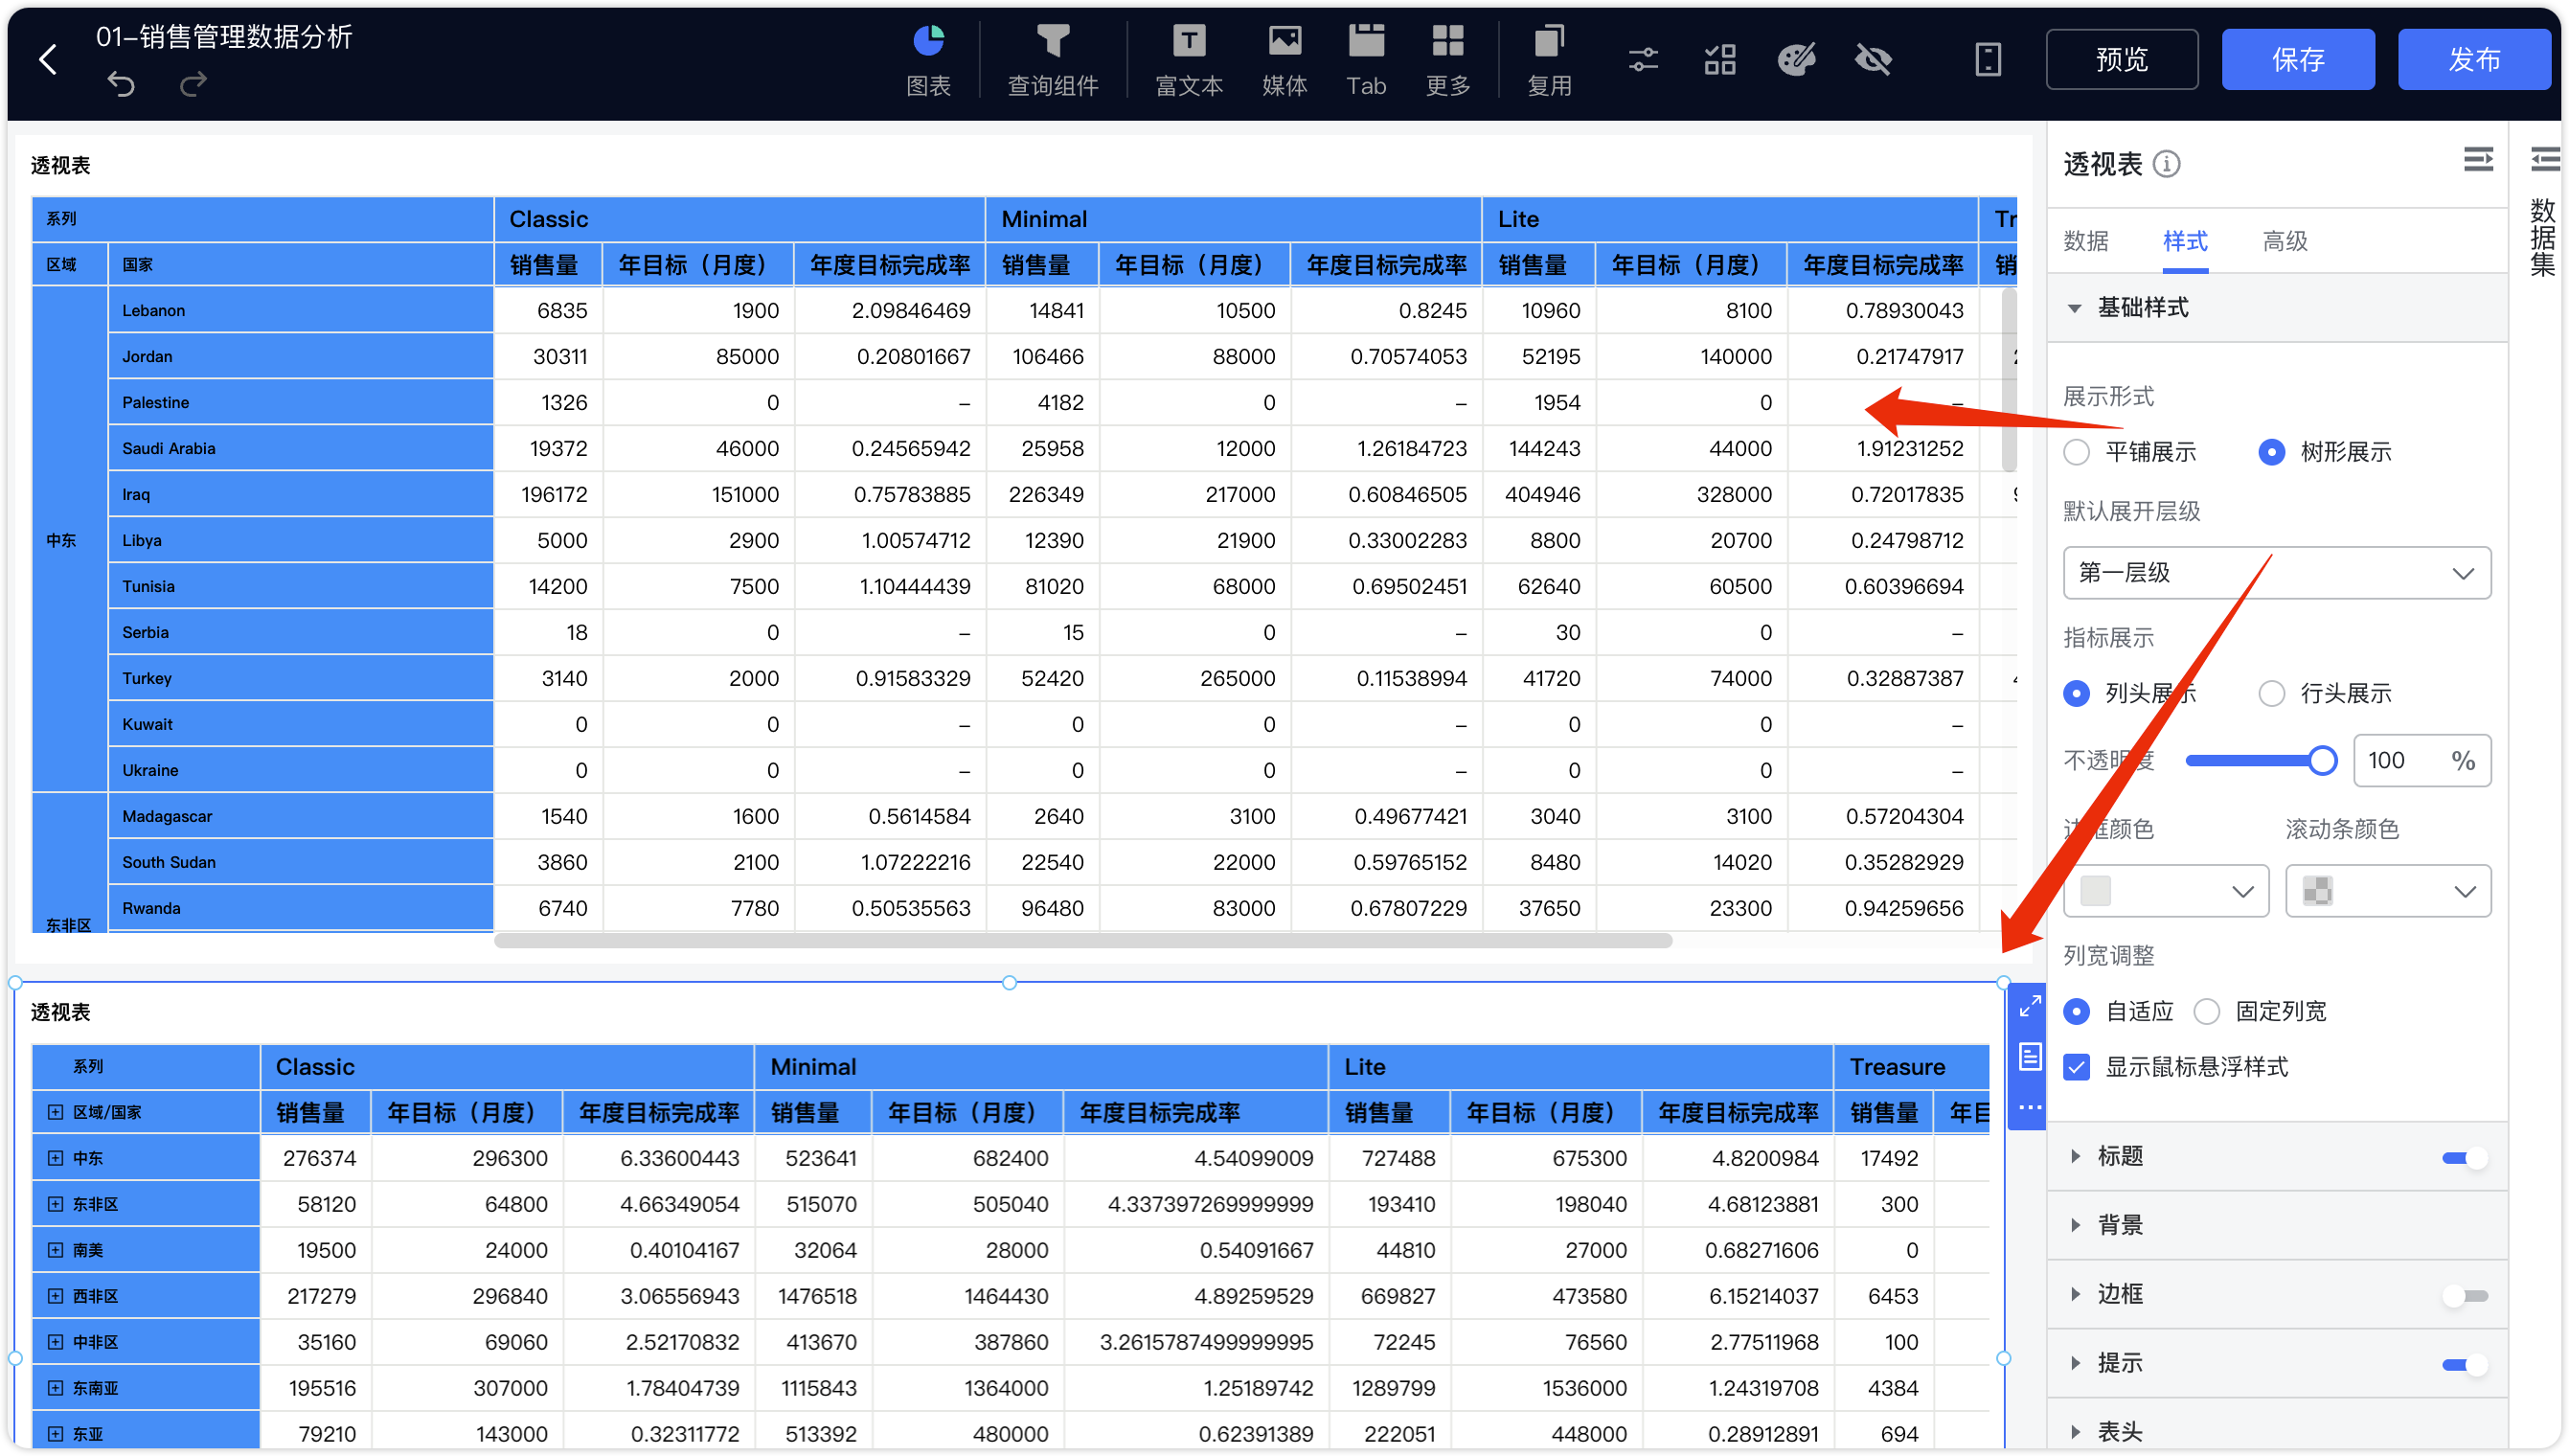Click 保存 save button

pos(2297,59)
